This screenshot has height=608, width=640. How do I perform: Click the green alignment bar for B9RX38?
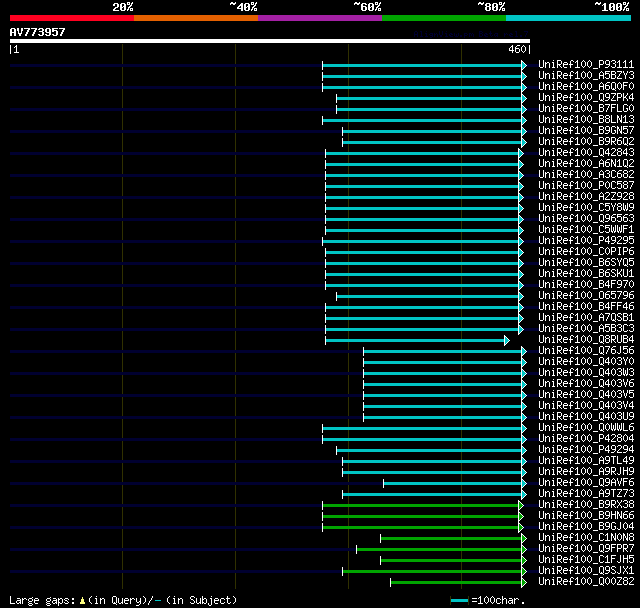(423, 506)
